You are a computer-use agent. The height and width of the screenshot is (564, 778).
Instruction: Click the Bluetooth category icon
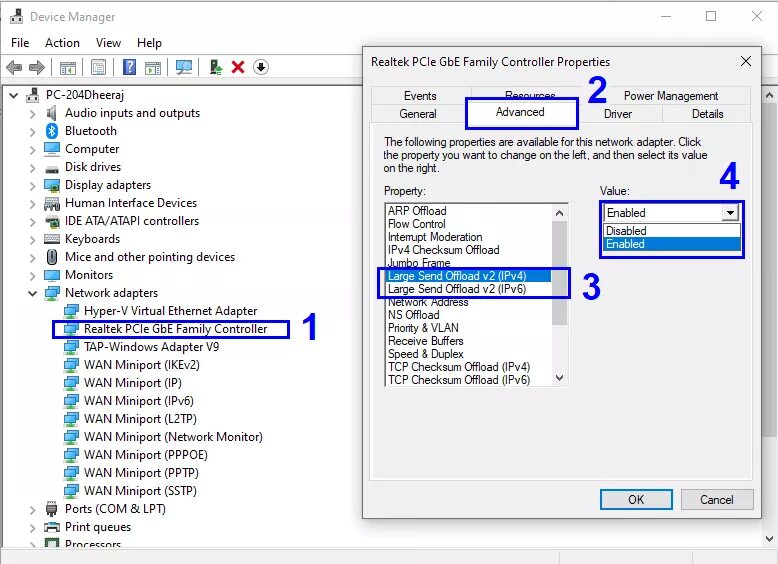[52, 131]
